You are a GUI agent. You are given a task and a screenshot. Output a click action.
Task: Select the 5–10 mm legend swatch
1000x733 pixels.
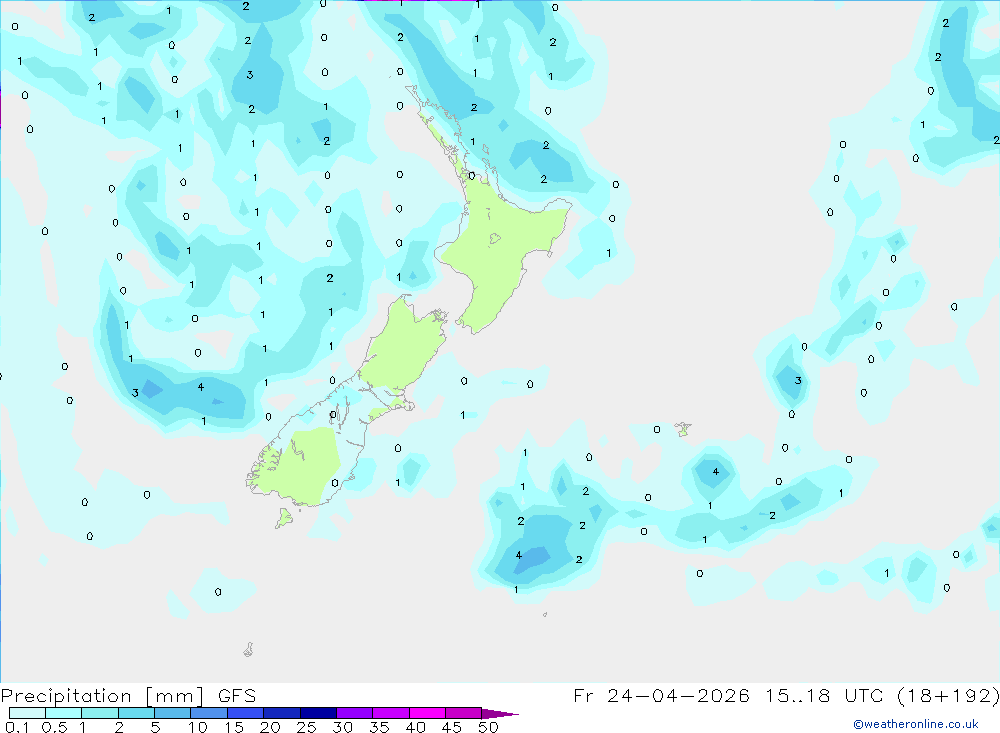point(173,713)
